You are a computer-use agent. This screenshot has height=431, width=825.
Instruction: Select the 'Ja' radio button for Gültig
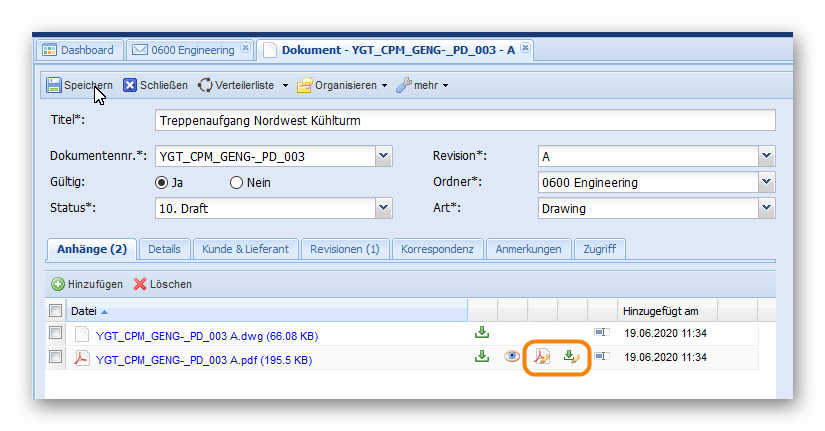tap(160, 183)
